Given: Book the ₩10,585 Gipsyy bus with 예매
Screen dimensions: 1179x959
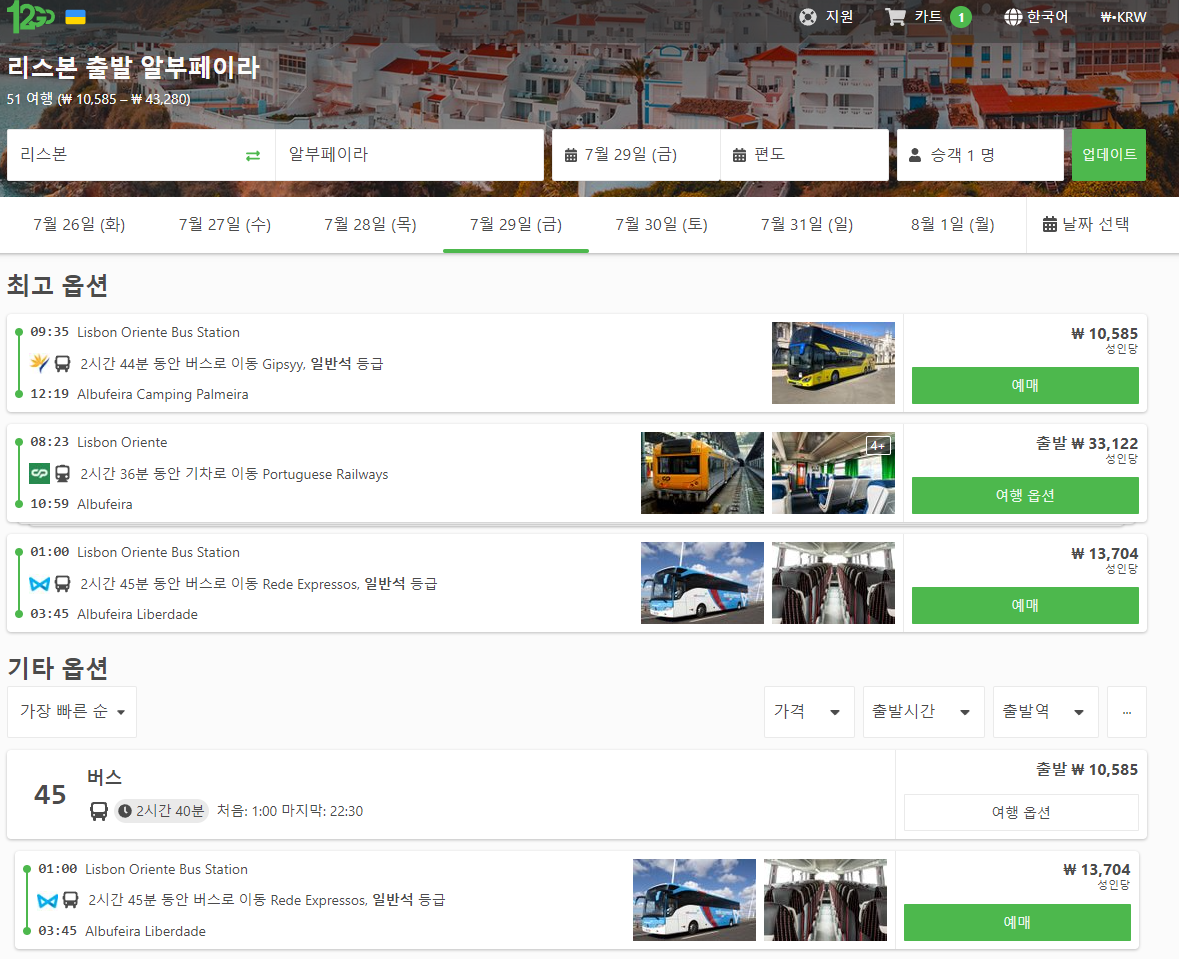Looking at the screenshot, I should click(x=1025, y=385).
